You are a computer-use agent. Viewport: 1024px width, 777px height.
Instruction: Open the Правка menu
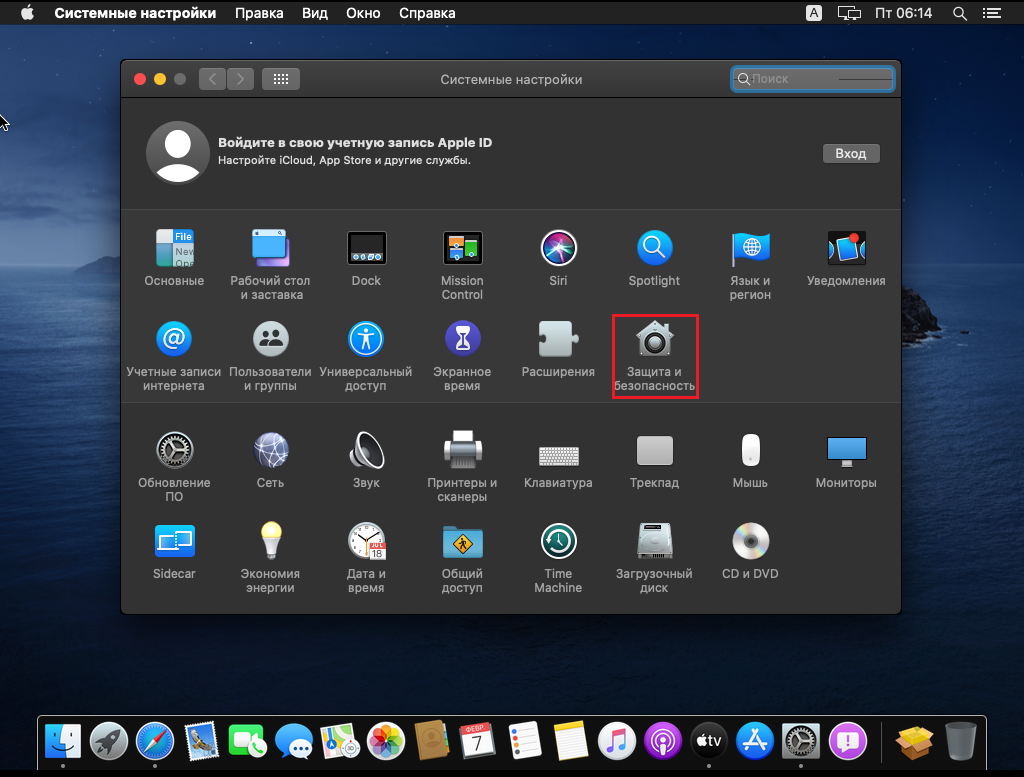pyautogui.click(x=259, y=13)
